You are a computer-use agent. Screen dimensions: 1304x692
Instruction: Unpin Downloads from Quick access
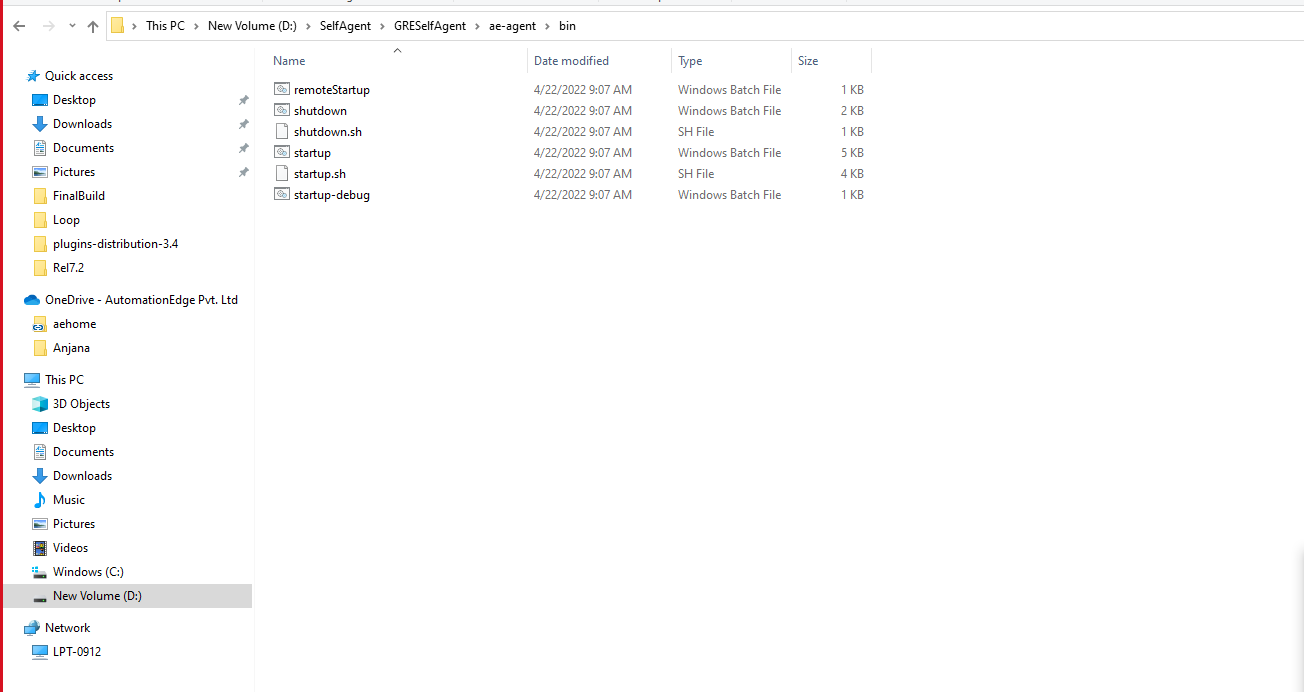pyautogui.click(x=243, y=123)
